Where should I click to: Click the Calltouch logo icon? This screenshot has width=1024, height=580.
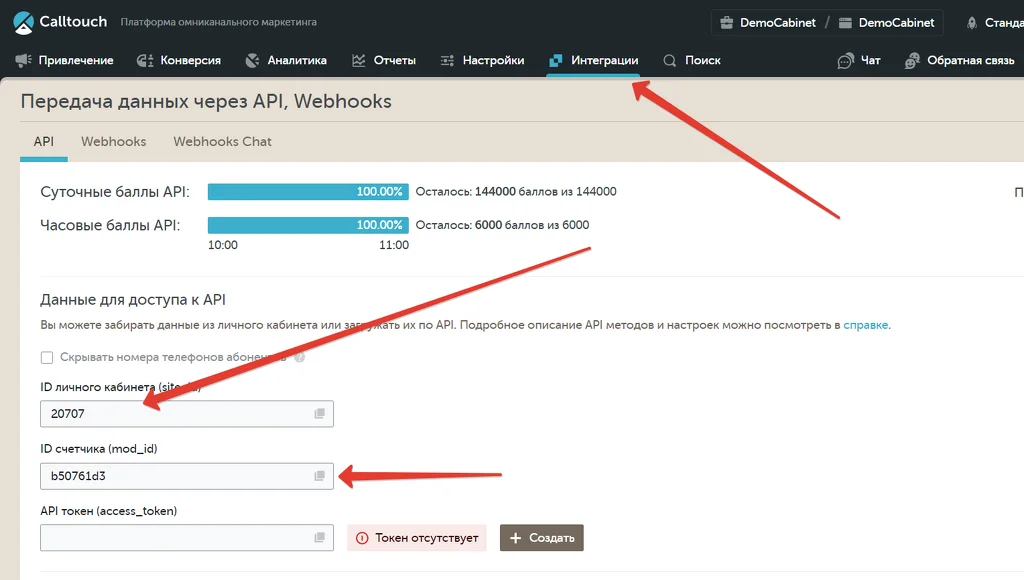coord(24,22)
